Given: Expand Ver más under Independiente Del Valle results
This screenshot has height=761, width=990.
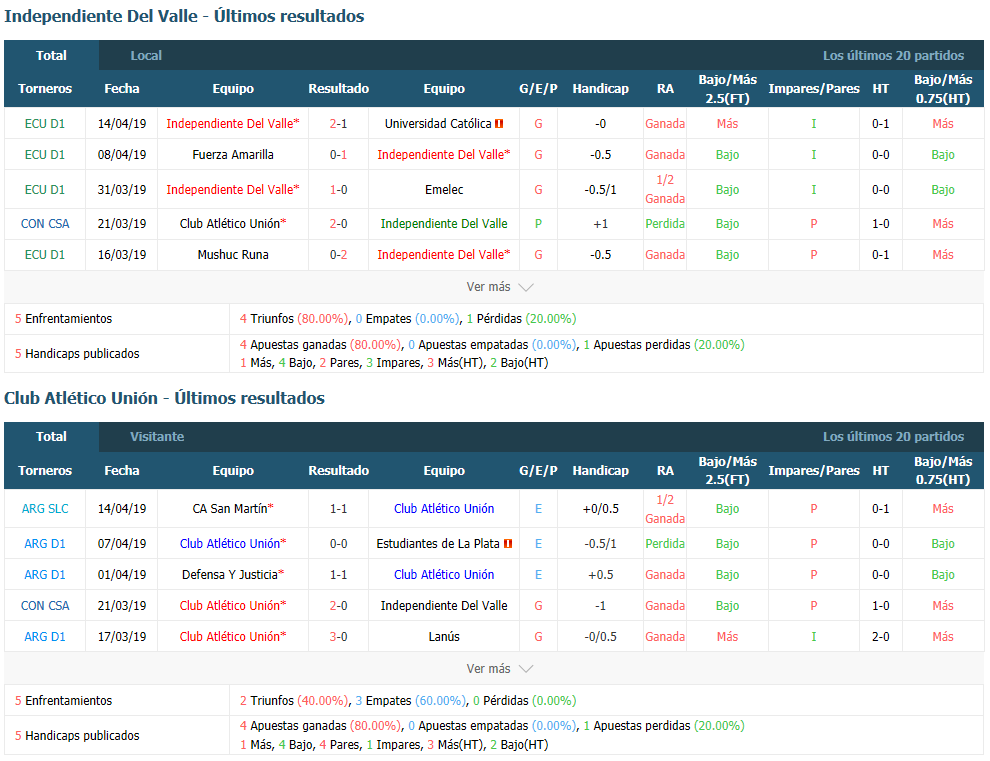Looking at the screenshot, I should coord(499,287).
